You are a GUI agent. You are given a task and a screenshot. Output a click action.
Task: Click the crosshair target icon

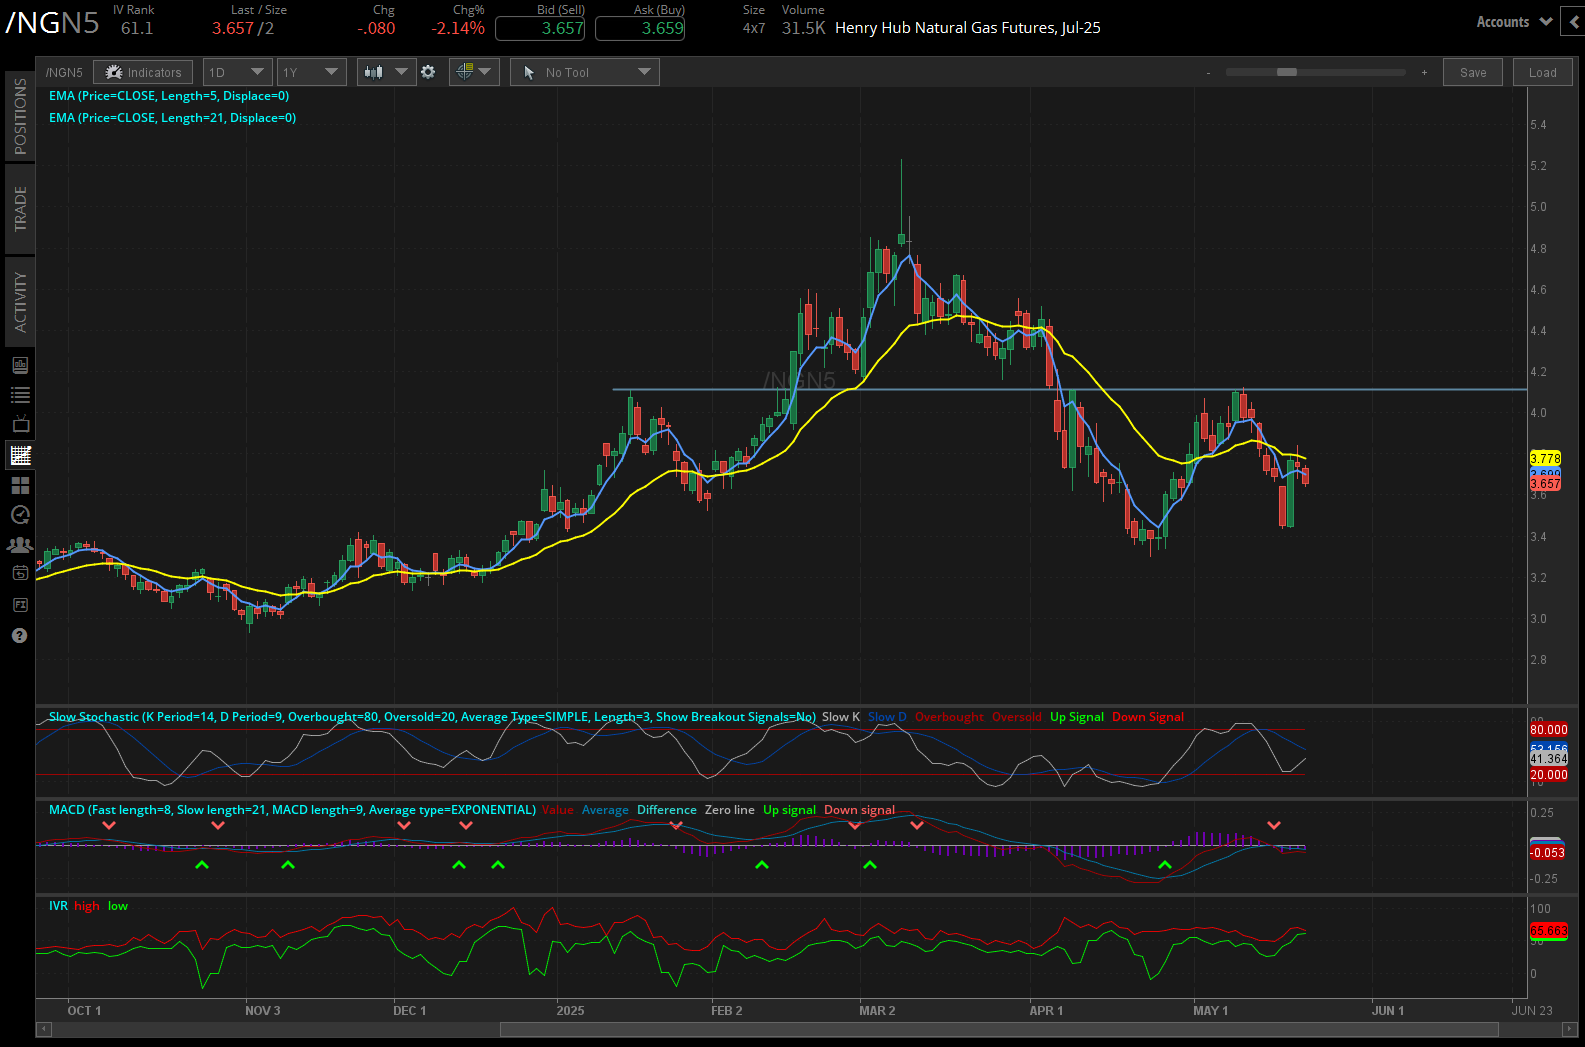(x=464, y=72)
